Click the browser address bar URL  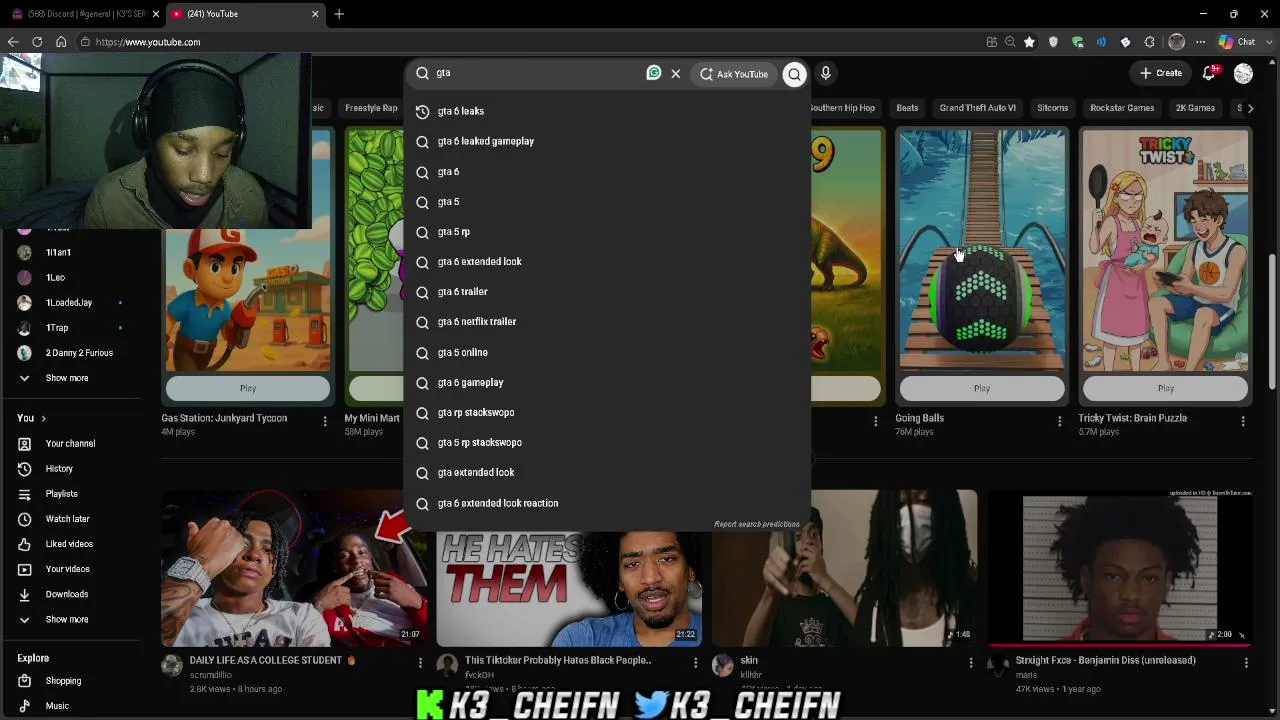click(x=148, y=42)
